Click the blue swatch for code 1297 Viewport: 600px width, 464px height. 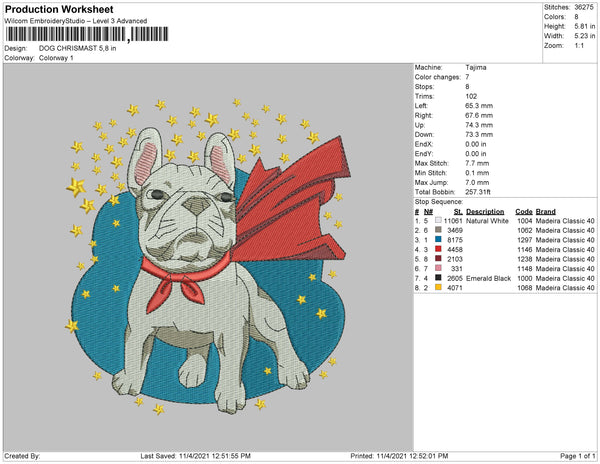click(x=438, y=239)
